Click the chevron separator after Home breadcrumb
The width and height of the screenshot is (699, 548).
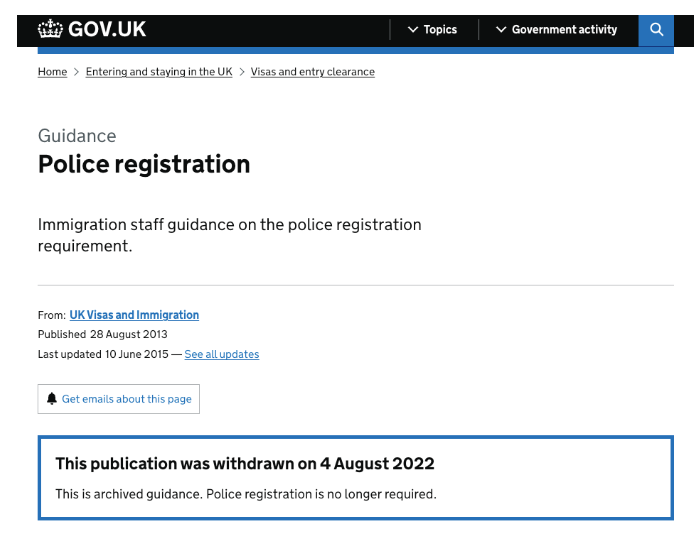coord(76,72)
